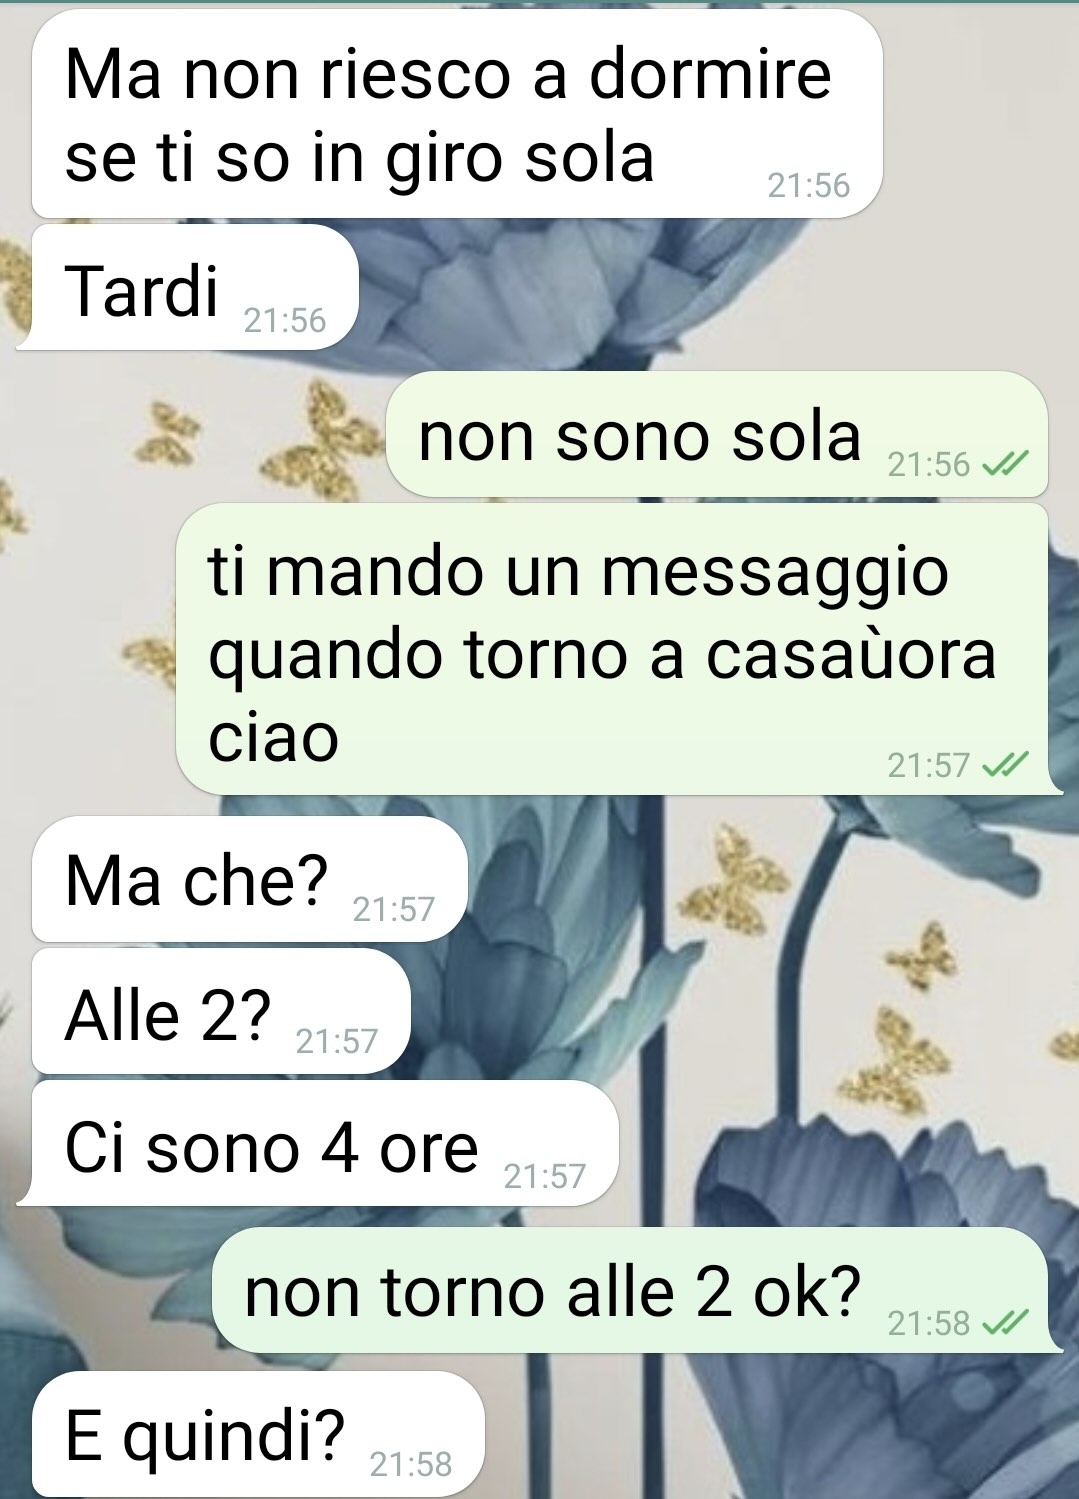Tap the 21:57 timestamp on 'Ci sono 4 ore'
Viewport: 1079px width, 1499px height.
(x=545, y=1176)
